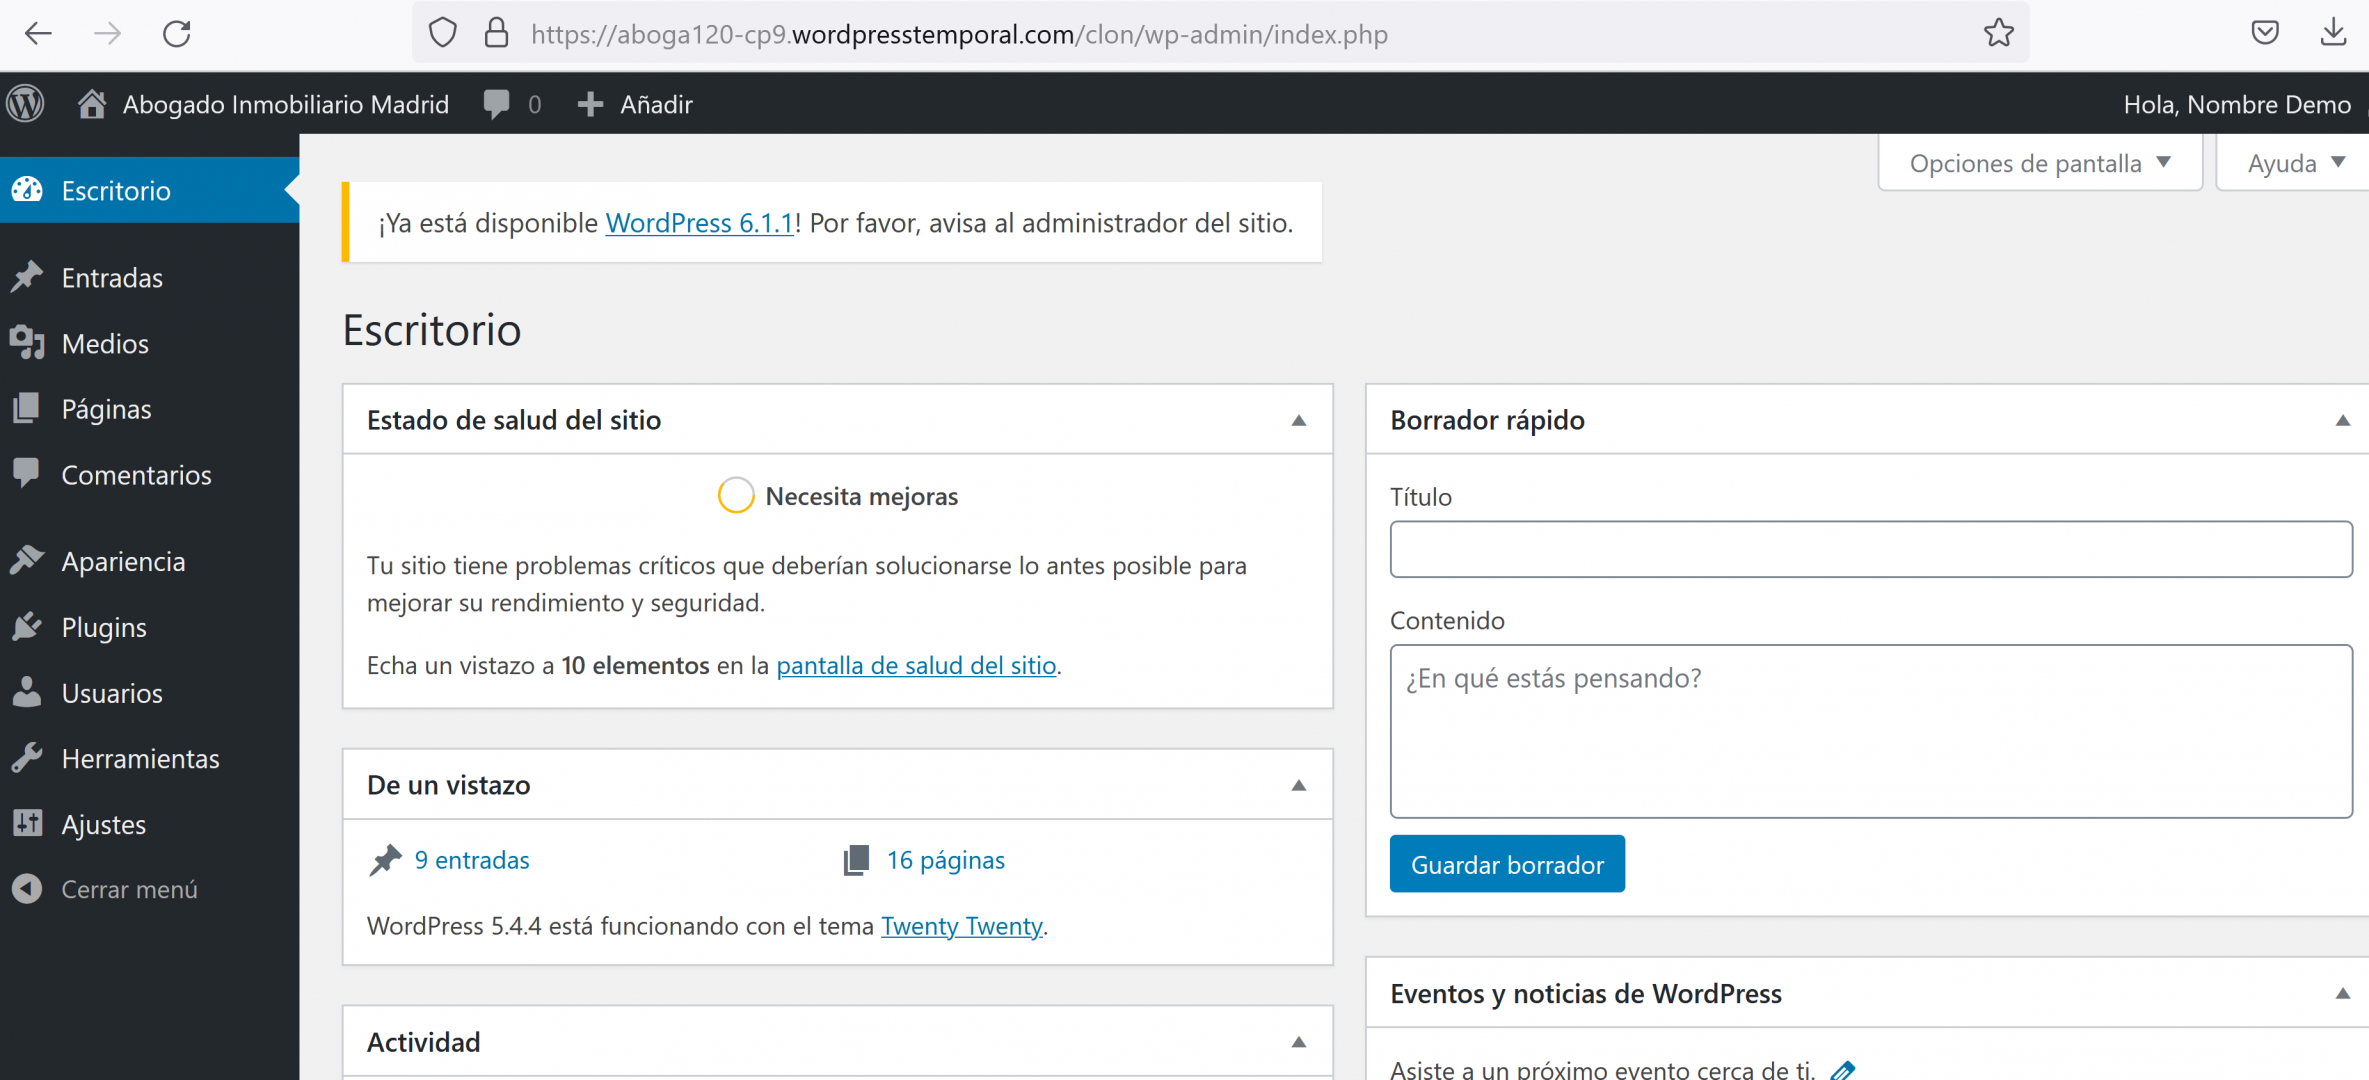Bookmark page with the star icon
The height and width of the screenshot is (1080, 2369).
point(1999,33)
